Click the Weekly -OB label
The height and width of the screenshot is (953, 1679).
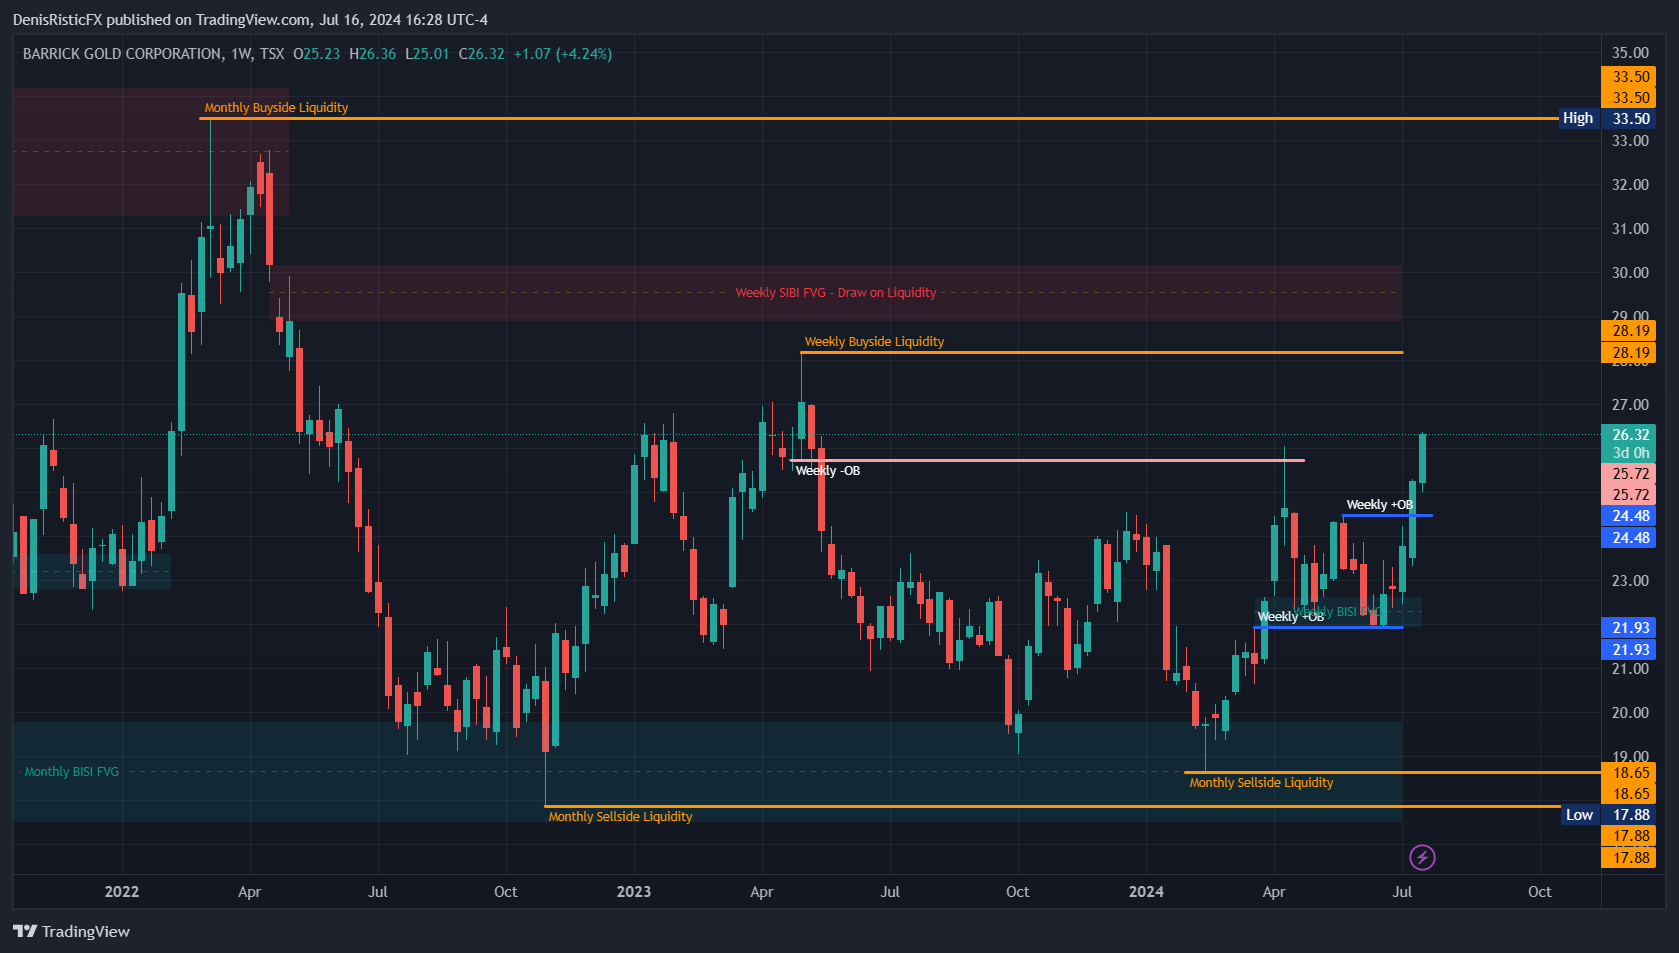tap(828, 471)
